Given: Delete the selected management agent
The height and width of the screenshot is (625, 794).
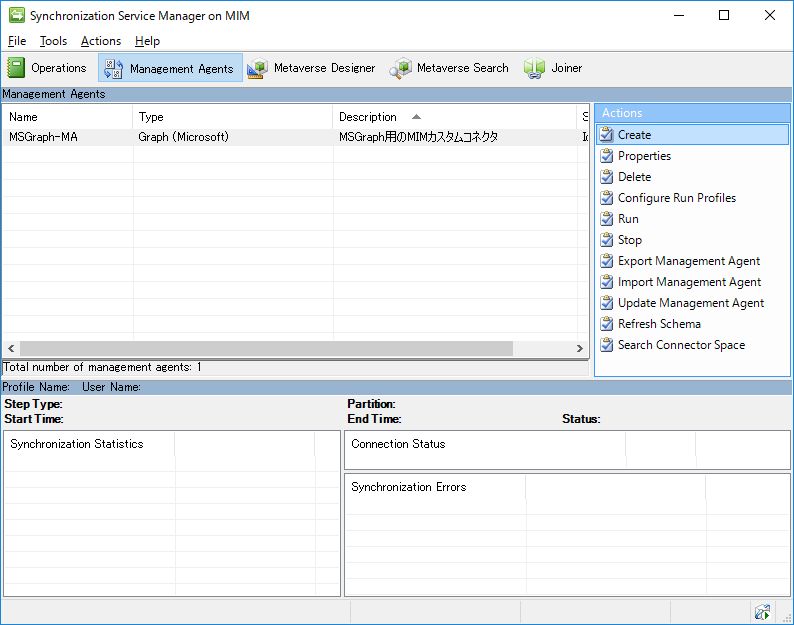Looking at the screenshot, I should [x=634, y=177].
